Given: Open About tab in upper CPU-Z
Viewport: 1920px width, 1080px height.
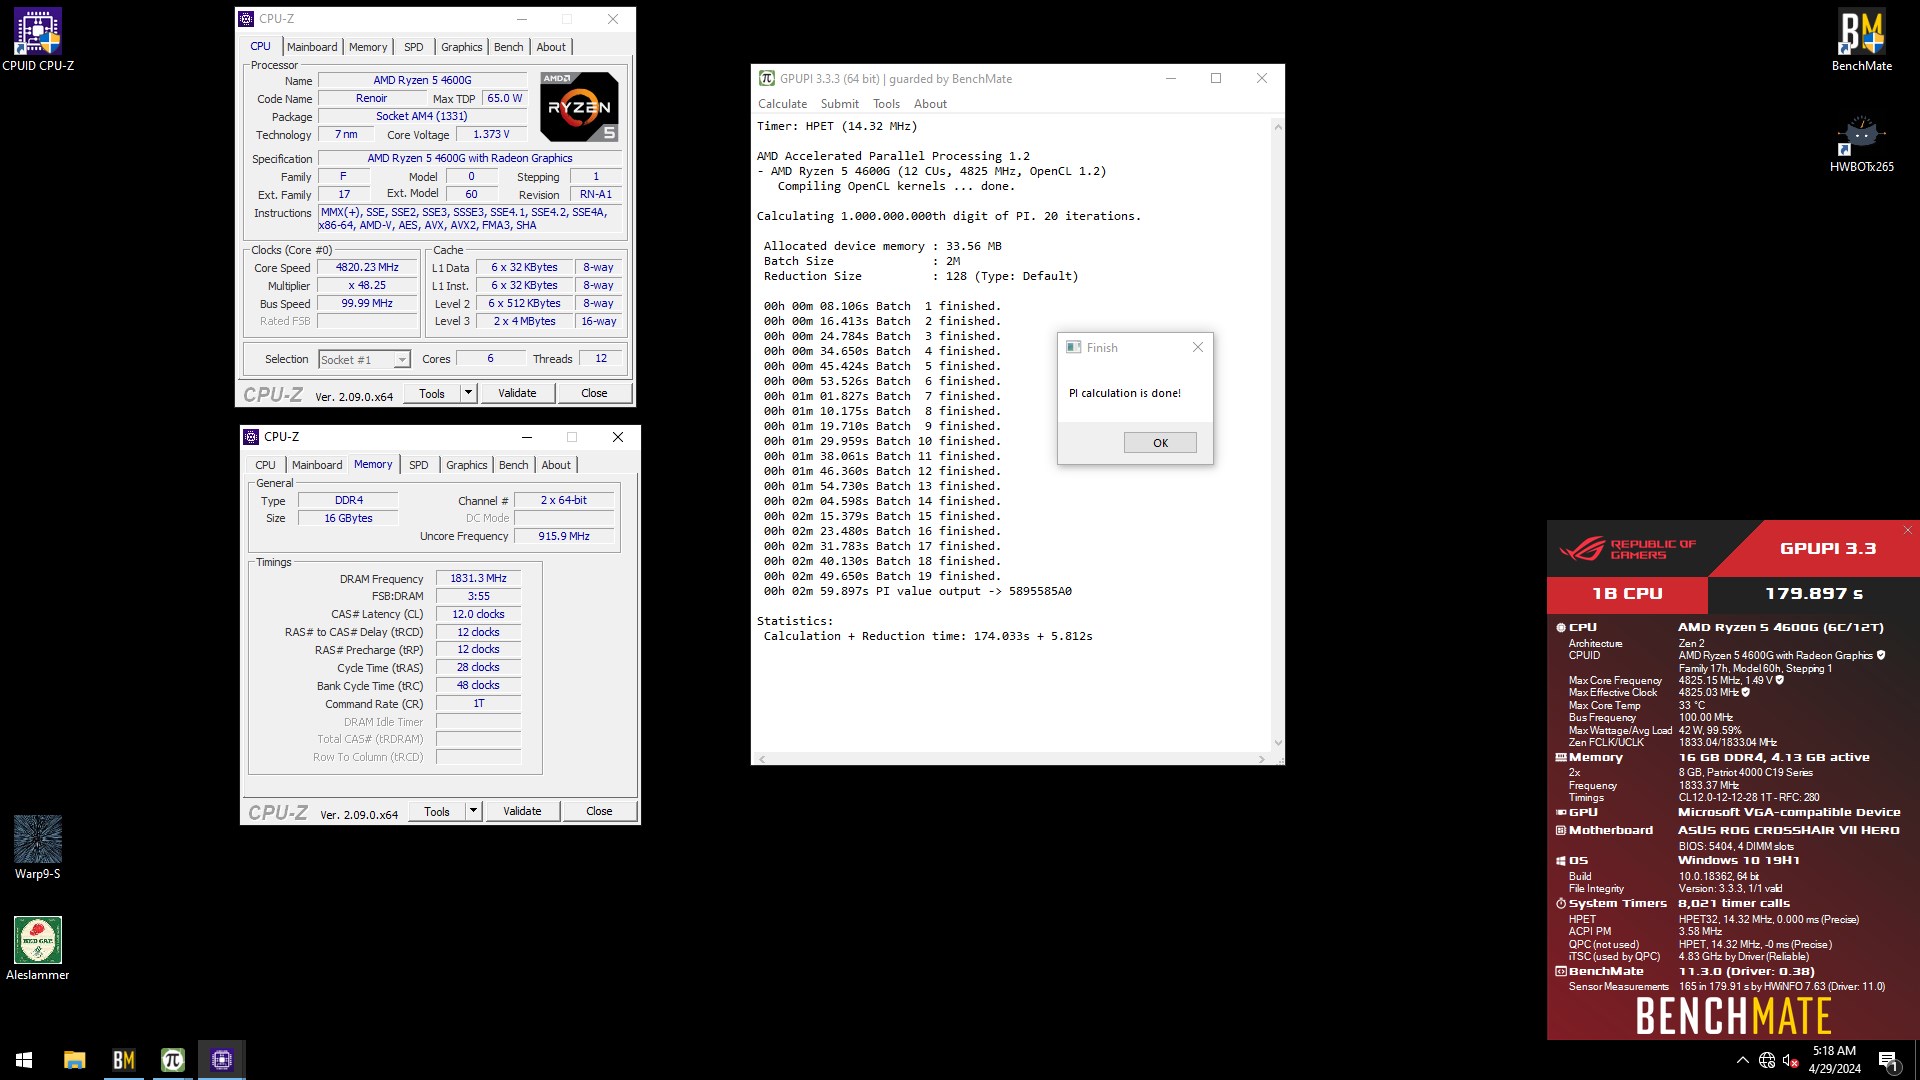Looking at the screenshot, I should point(551,47).
